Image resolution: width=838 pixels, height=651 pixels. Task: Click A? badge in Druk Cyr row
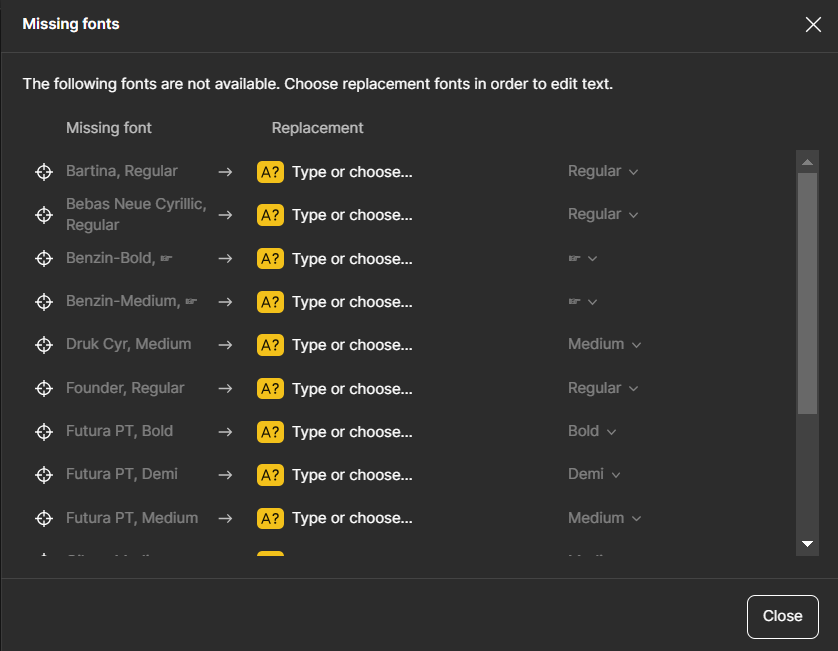pyautogui.click(x=270, y=345)
